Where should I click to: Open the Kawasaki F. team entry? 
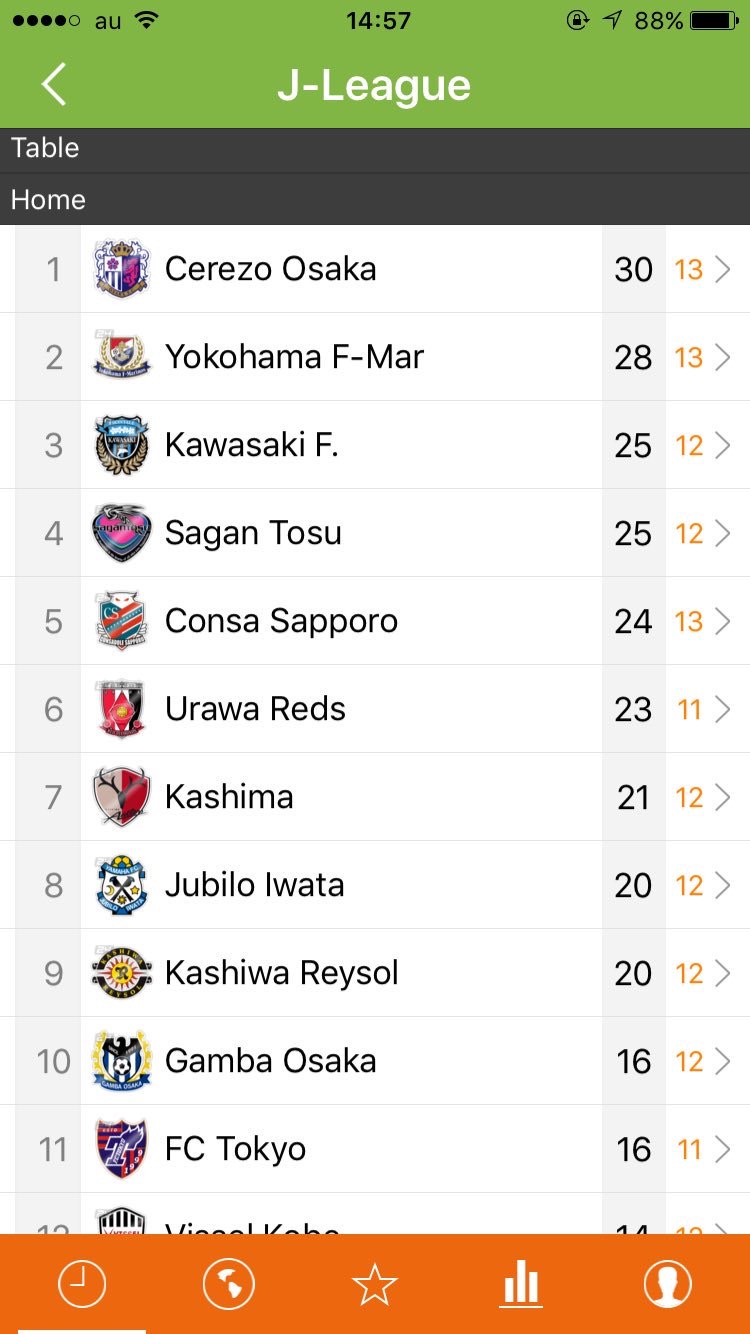251,445
